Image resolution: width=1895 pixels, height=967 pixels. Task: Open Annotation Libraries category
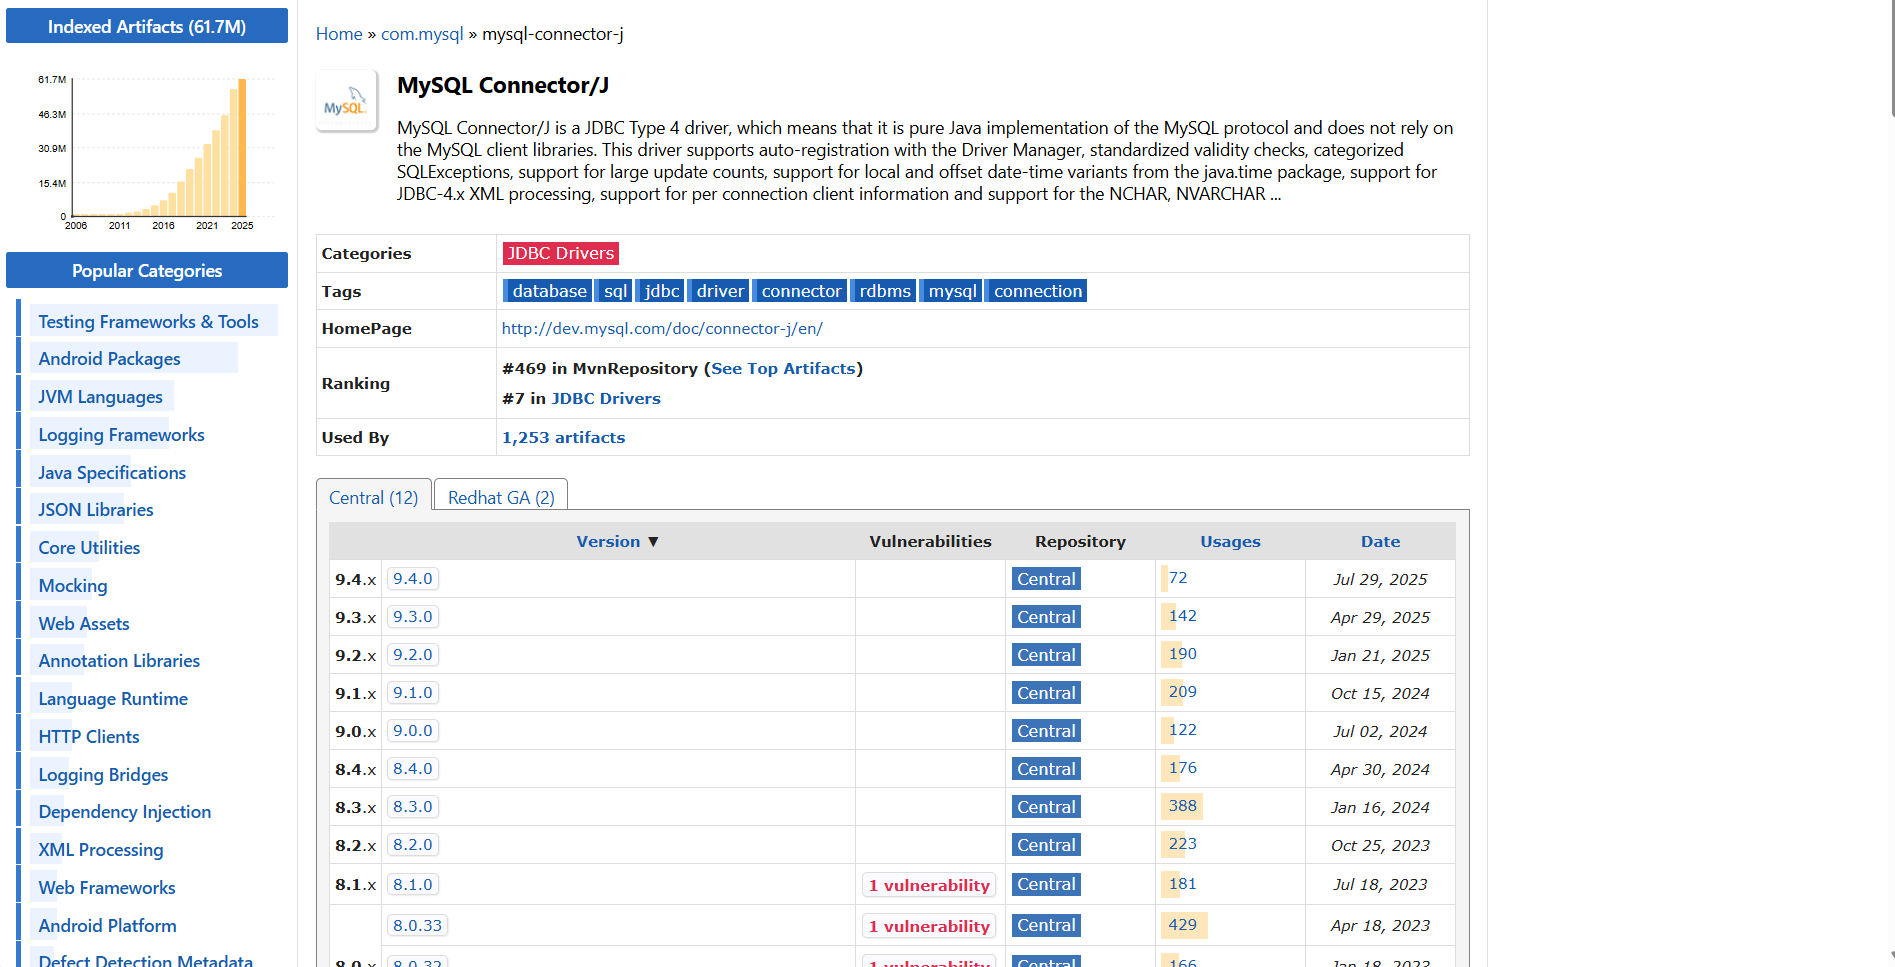click(119, 661)
